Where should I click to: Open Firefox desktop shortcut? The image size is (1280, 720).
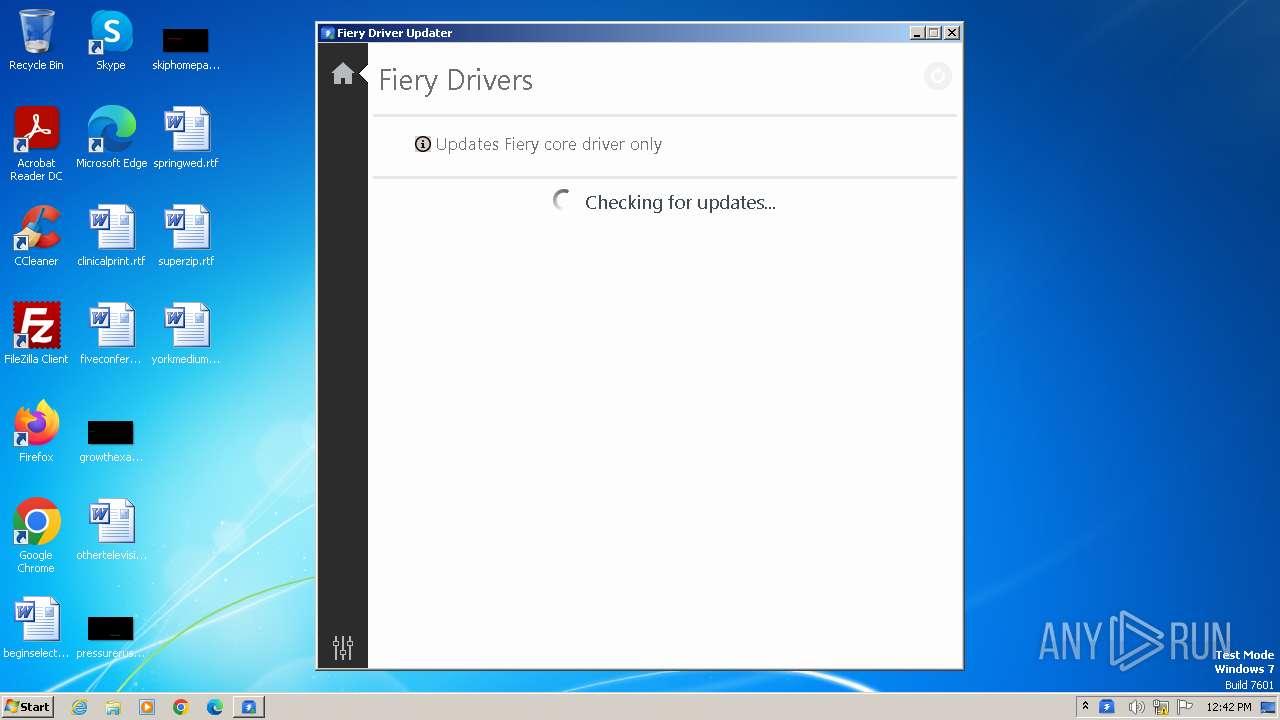pos(36,432)
